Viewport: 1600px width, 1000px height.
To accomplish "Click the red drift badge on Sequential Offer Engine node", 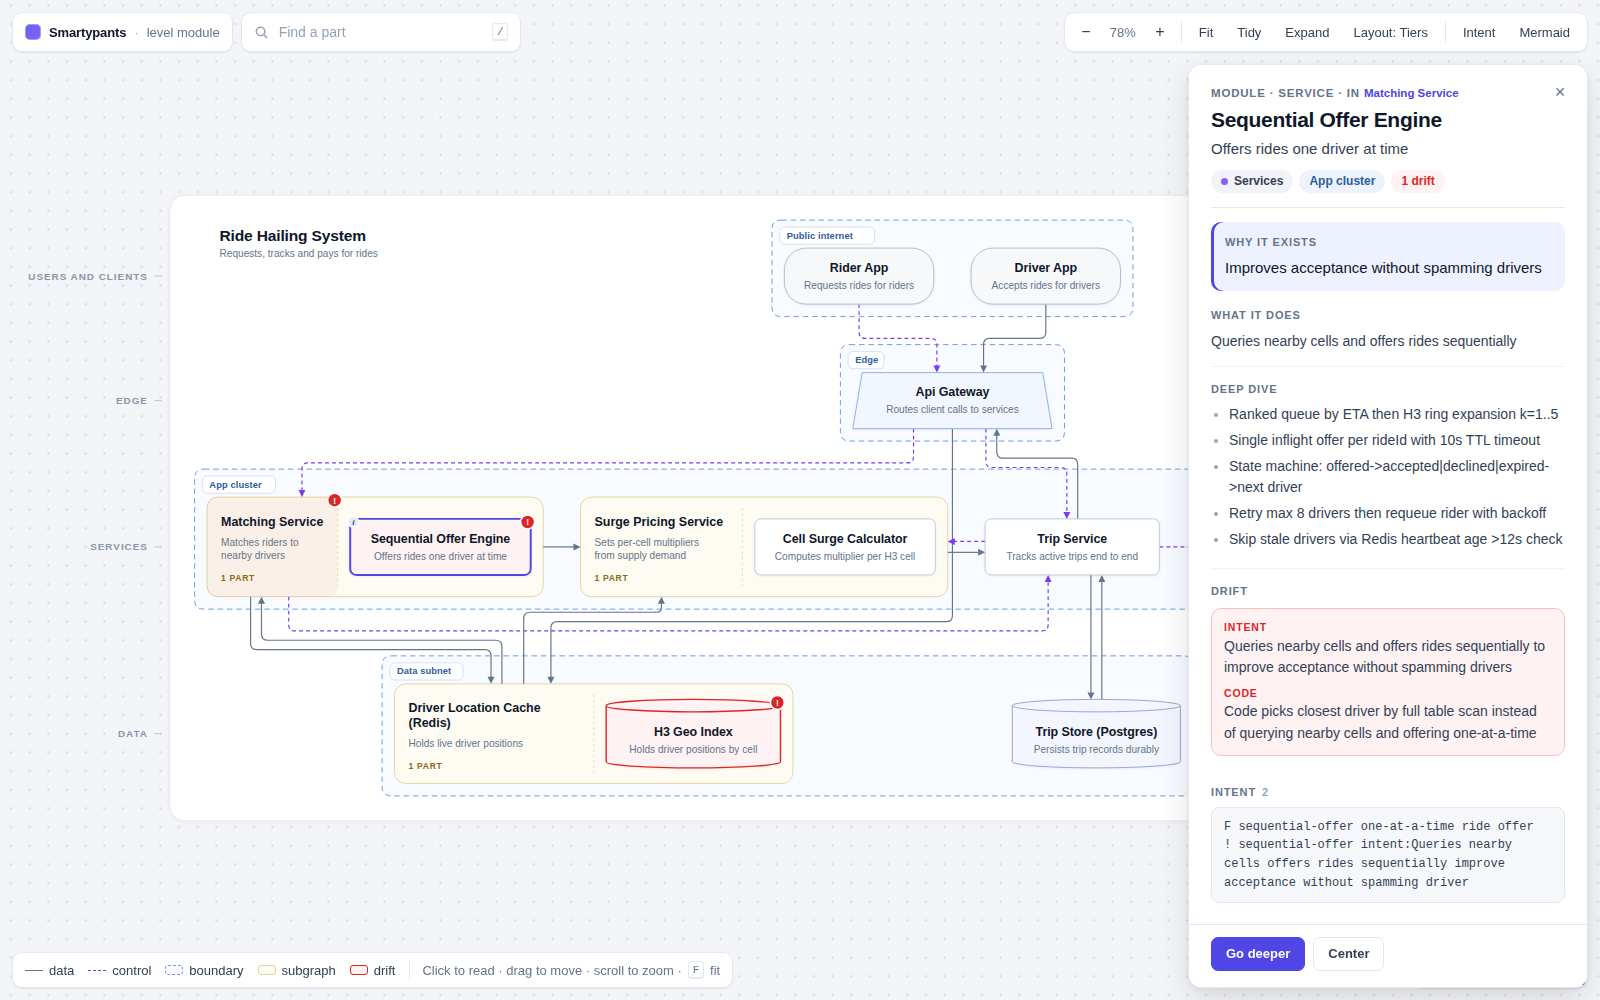I will pyautogui.click(x=528, y=522).
